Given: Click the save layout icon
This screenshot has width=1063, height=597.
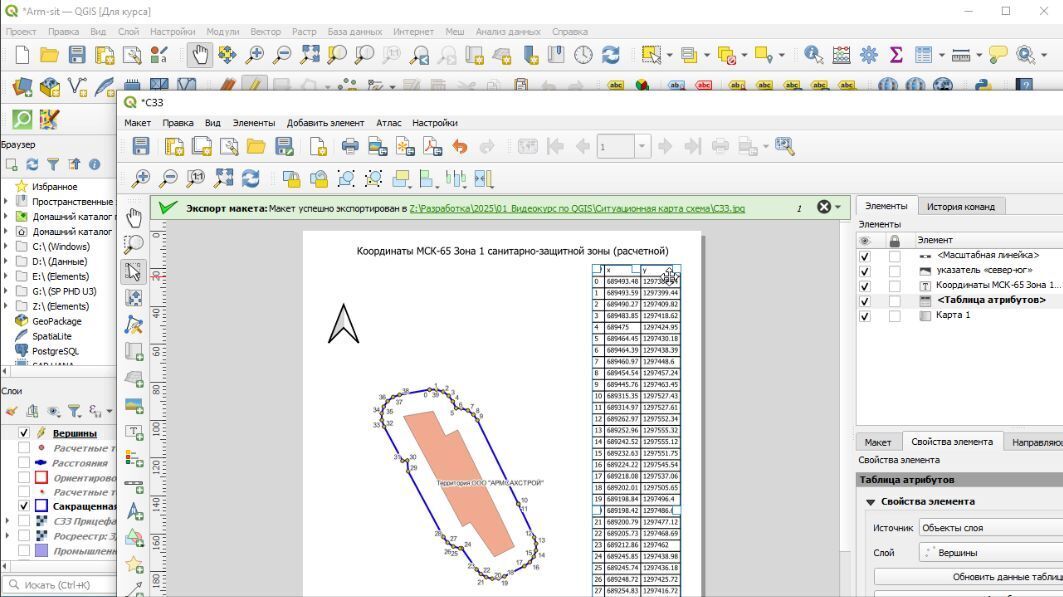Looking at the screenshot, I should [141, 147].
